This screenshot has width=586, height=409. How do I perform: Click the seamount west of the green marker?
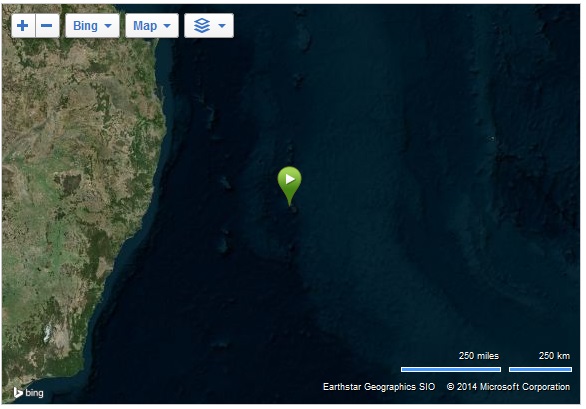coord(225,183)
